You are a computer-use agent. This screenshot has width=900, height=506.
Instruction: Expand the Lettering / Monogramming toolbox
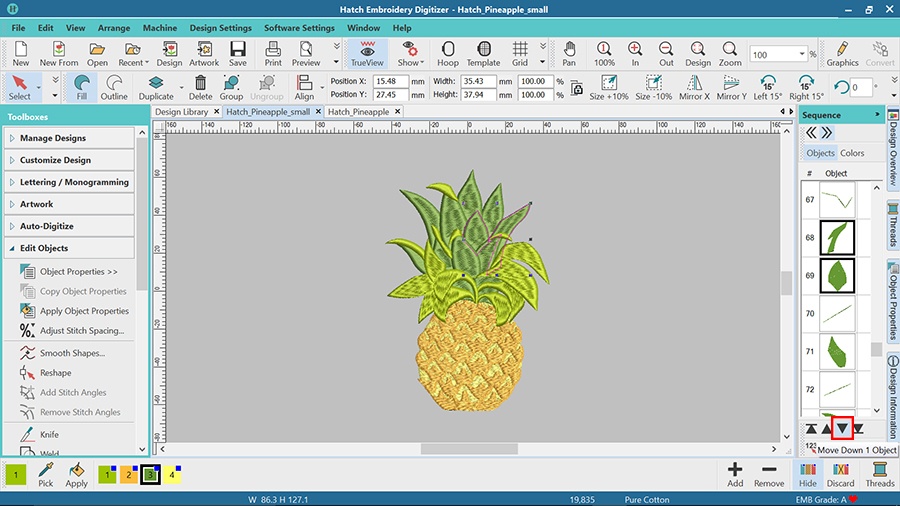[74, 182]
